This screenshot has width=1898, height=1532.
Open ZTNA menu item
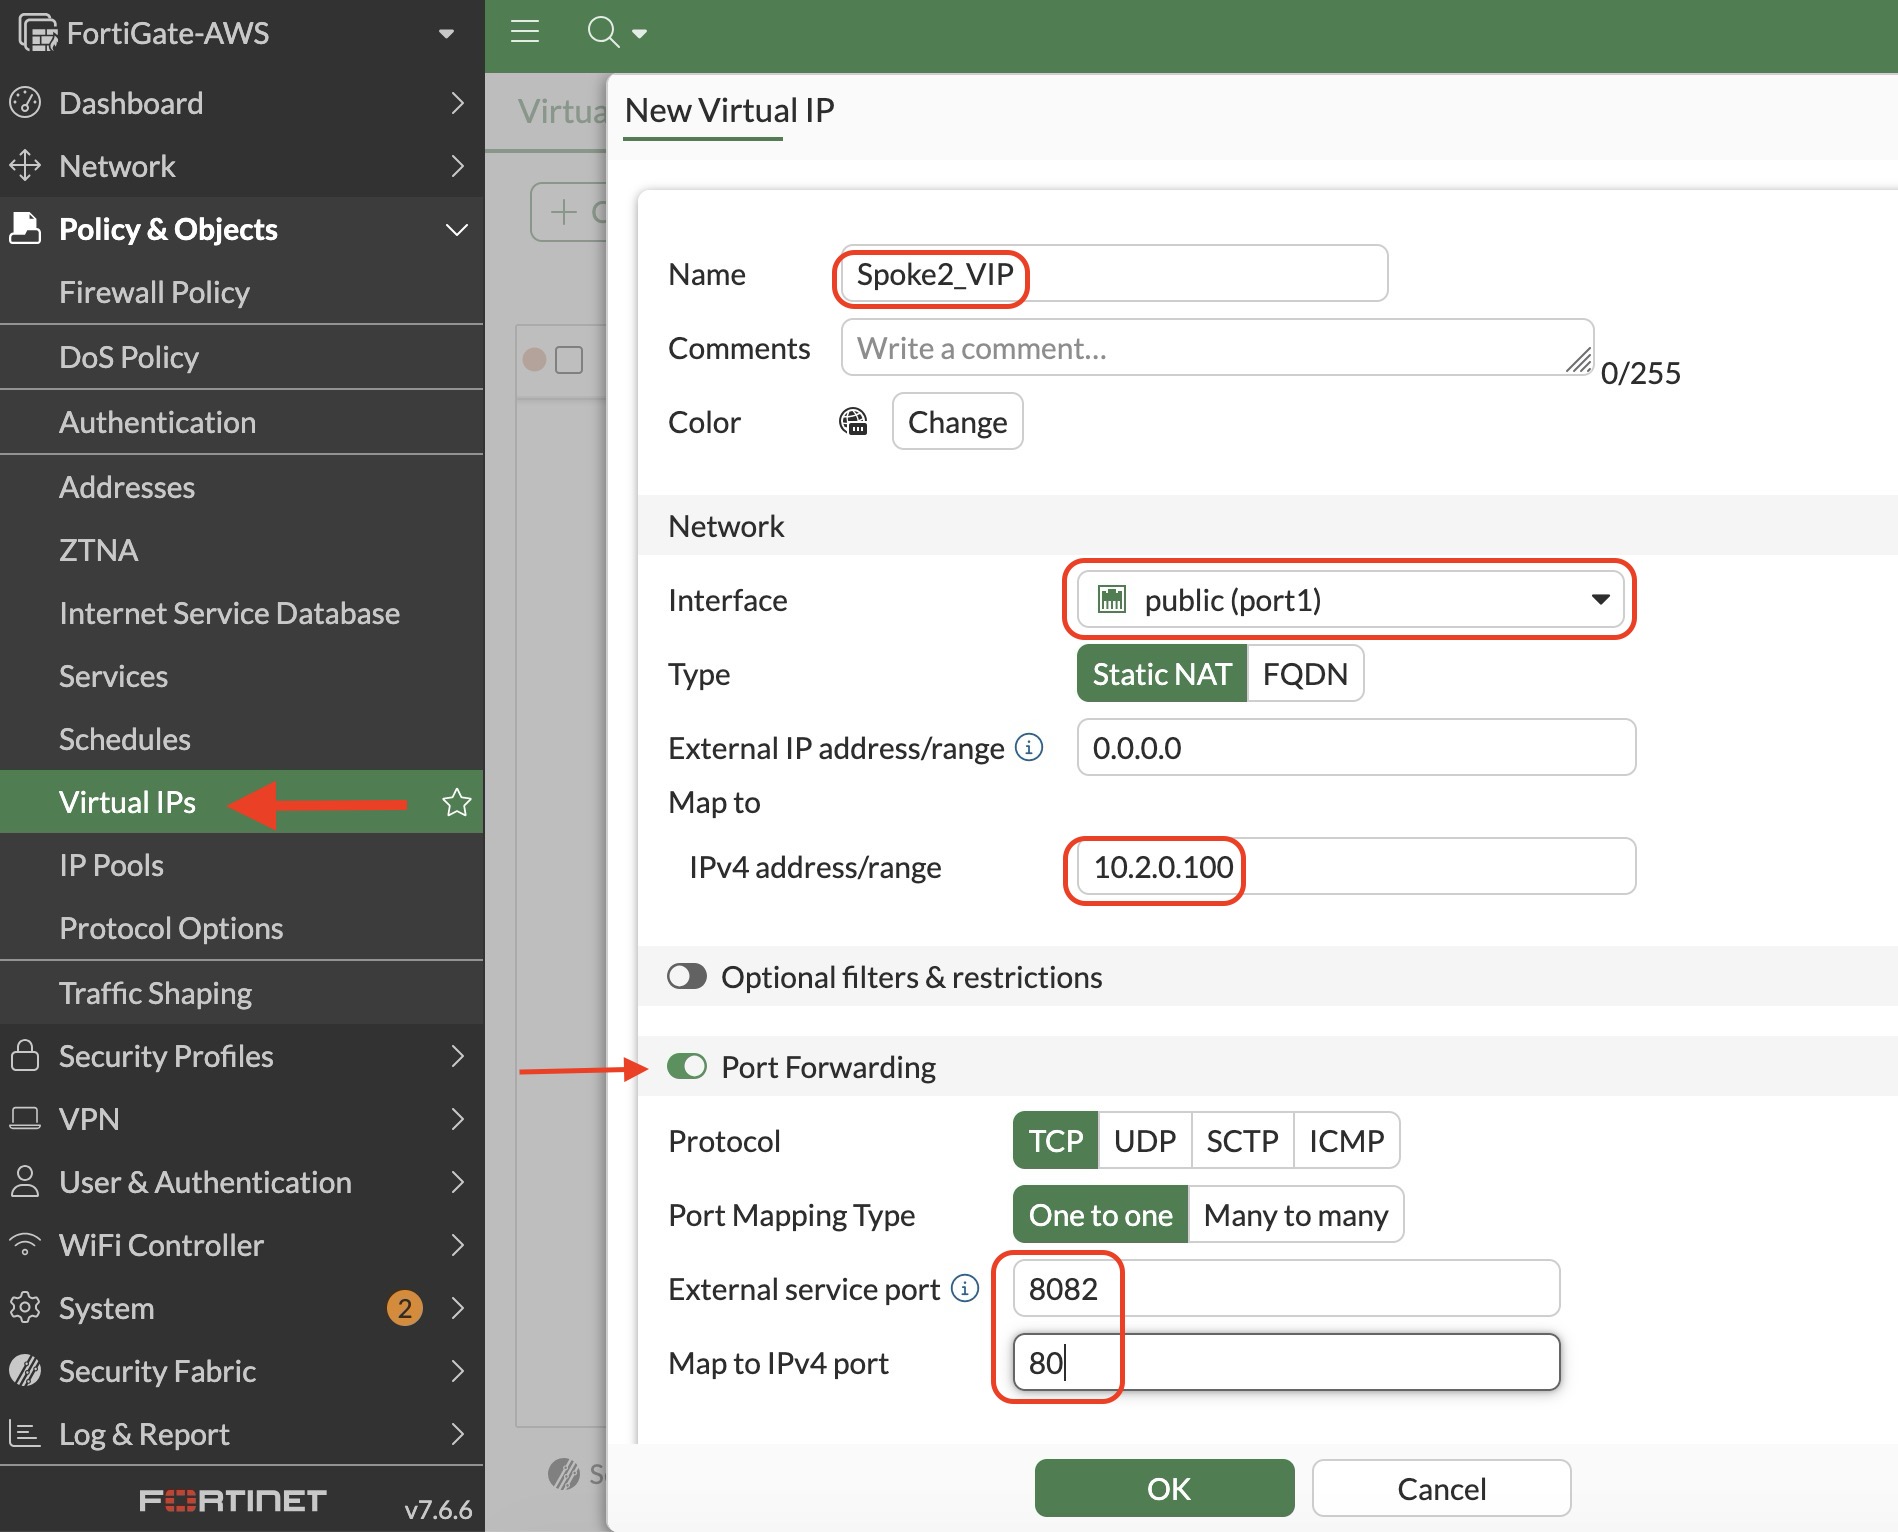[x=241, y=549]
